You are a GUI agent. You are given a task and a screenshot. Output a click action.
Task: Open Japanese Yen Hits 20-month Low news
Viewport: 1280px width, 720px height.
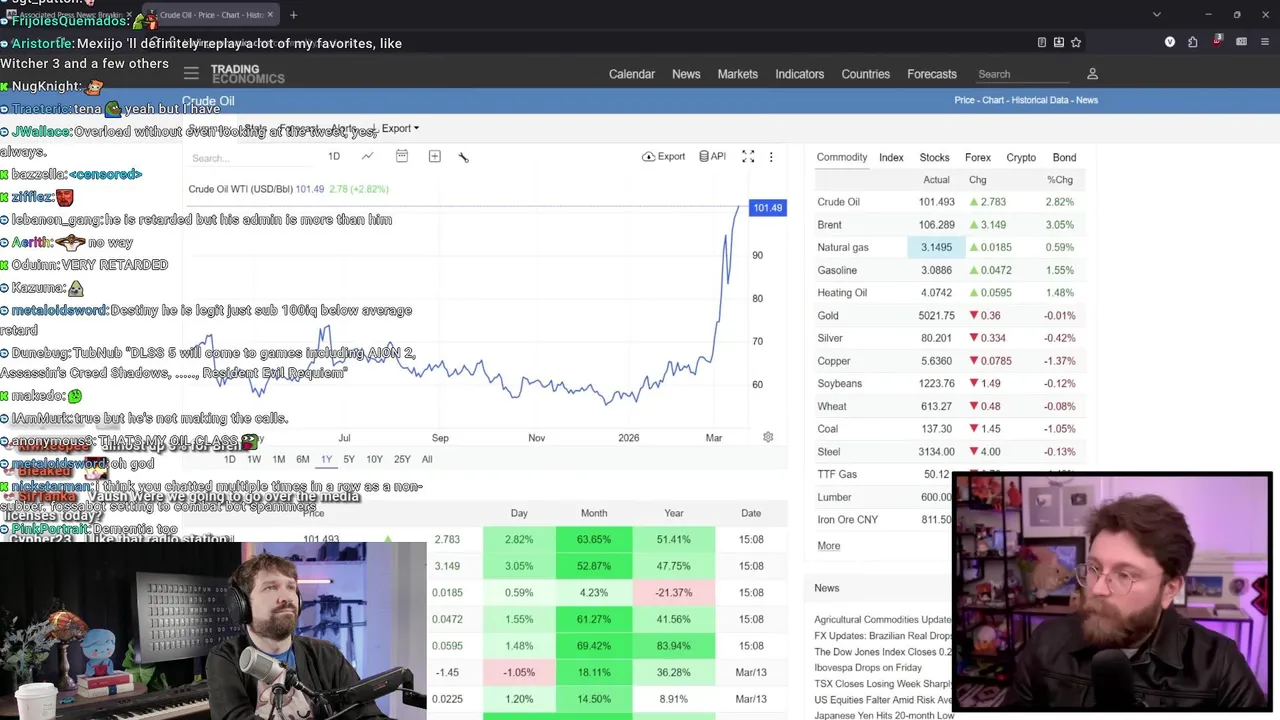[x=884, y=715]
